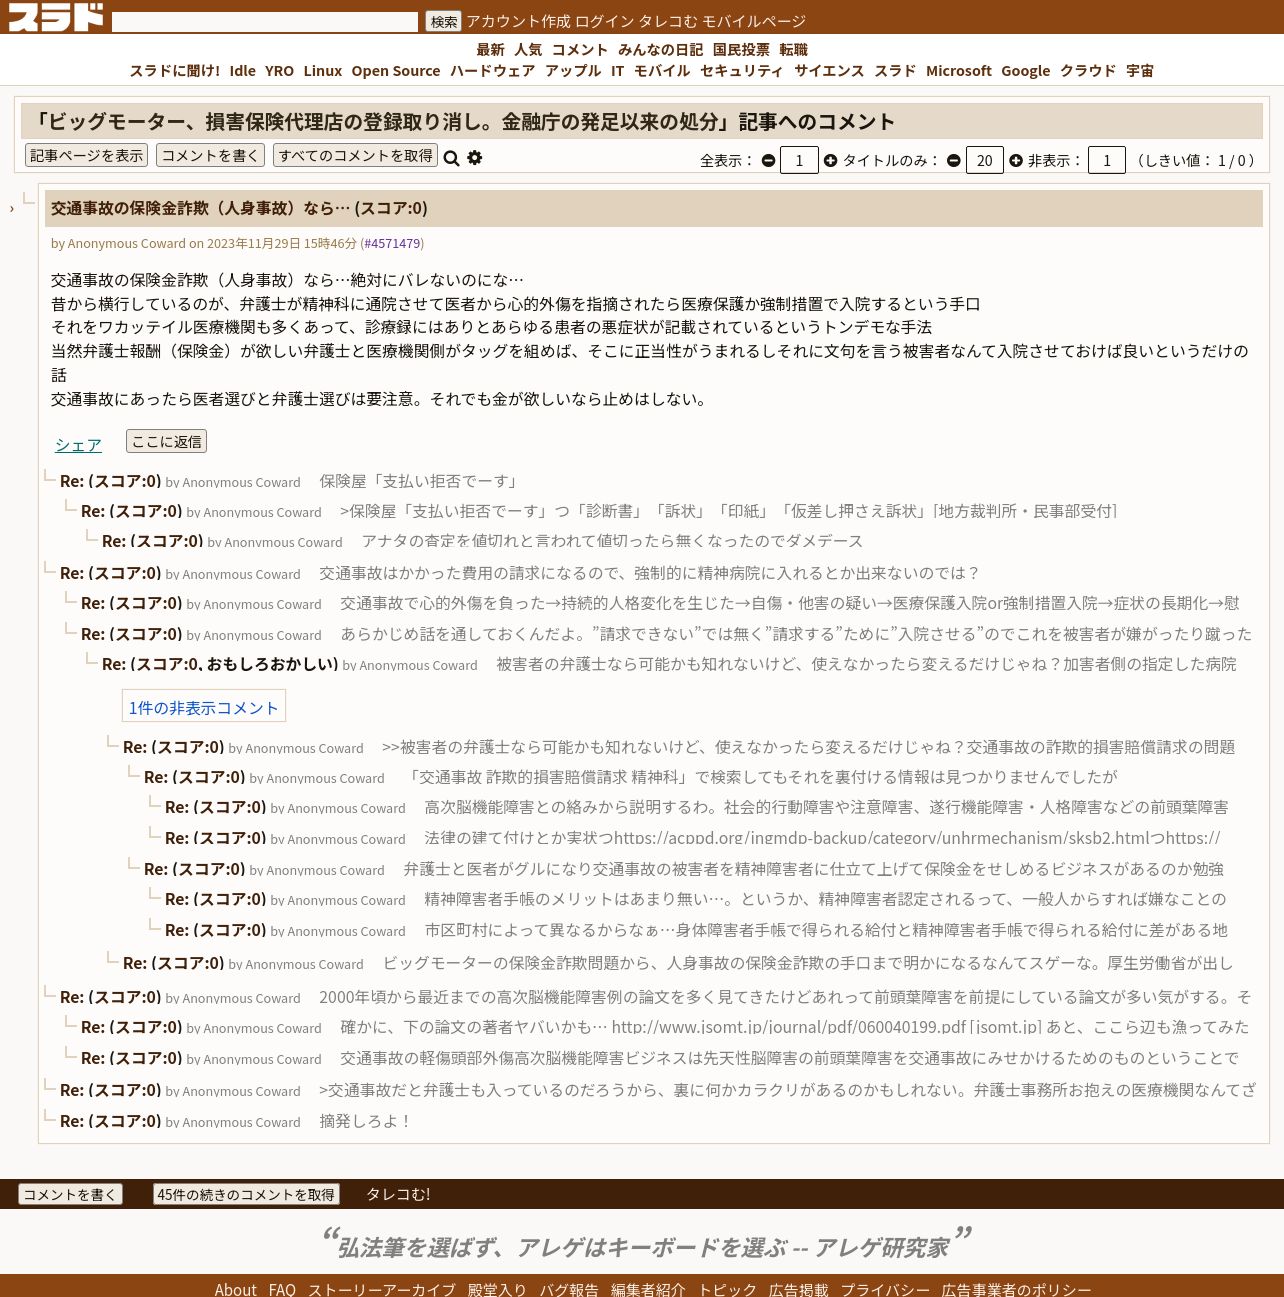Image resolution: width=1284 pixels, height=1297 pixels.
Task: Open the comment ID #4571479 link
Action: click(392, 243)
